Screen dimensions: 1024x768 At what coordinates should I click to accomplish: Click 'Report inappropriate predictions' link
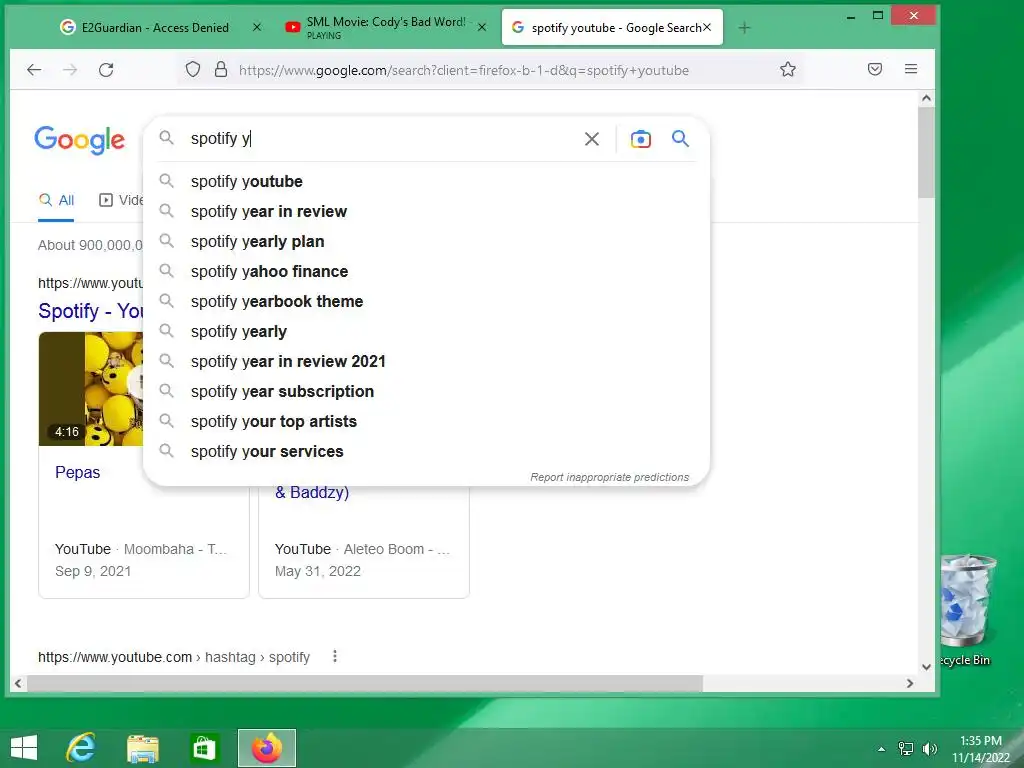click(x=609, y=477)
